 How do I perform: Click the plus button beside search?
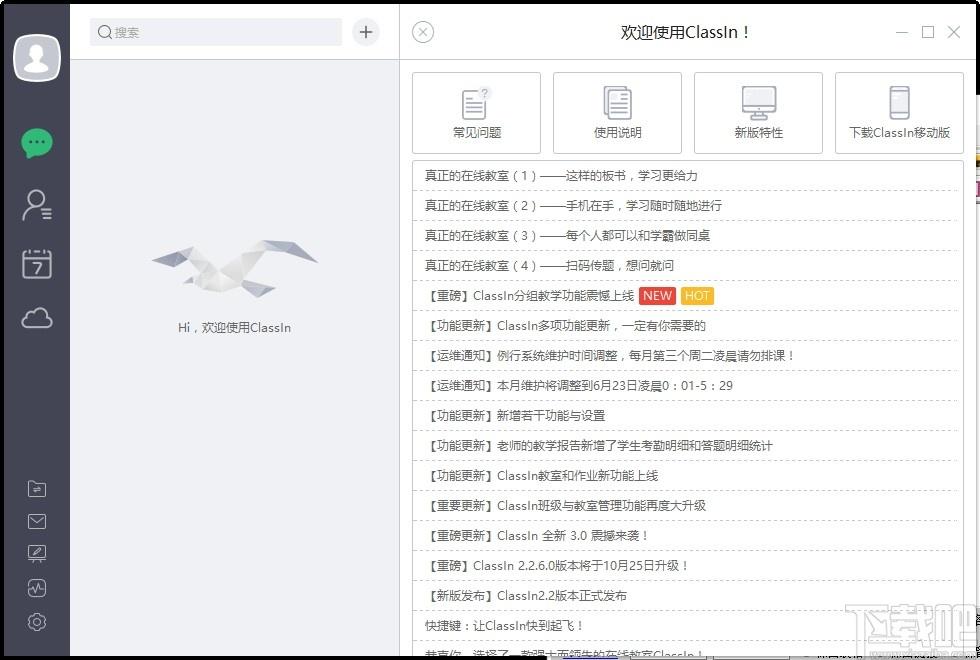(x=366, y=32)
